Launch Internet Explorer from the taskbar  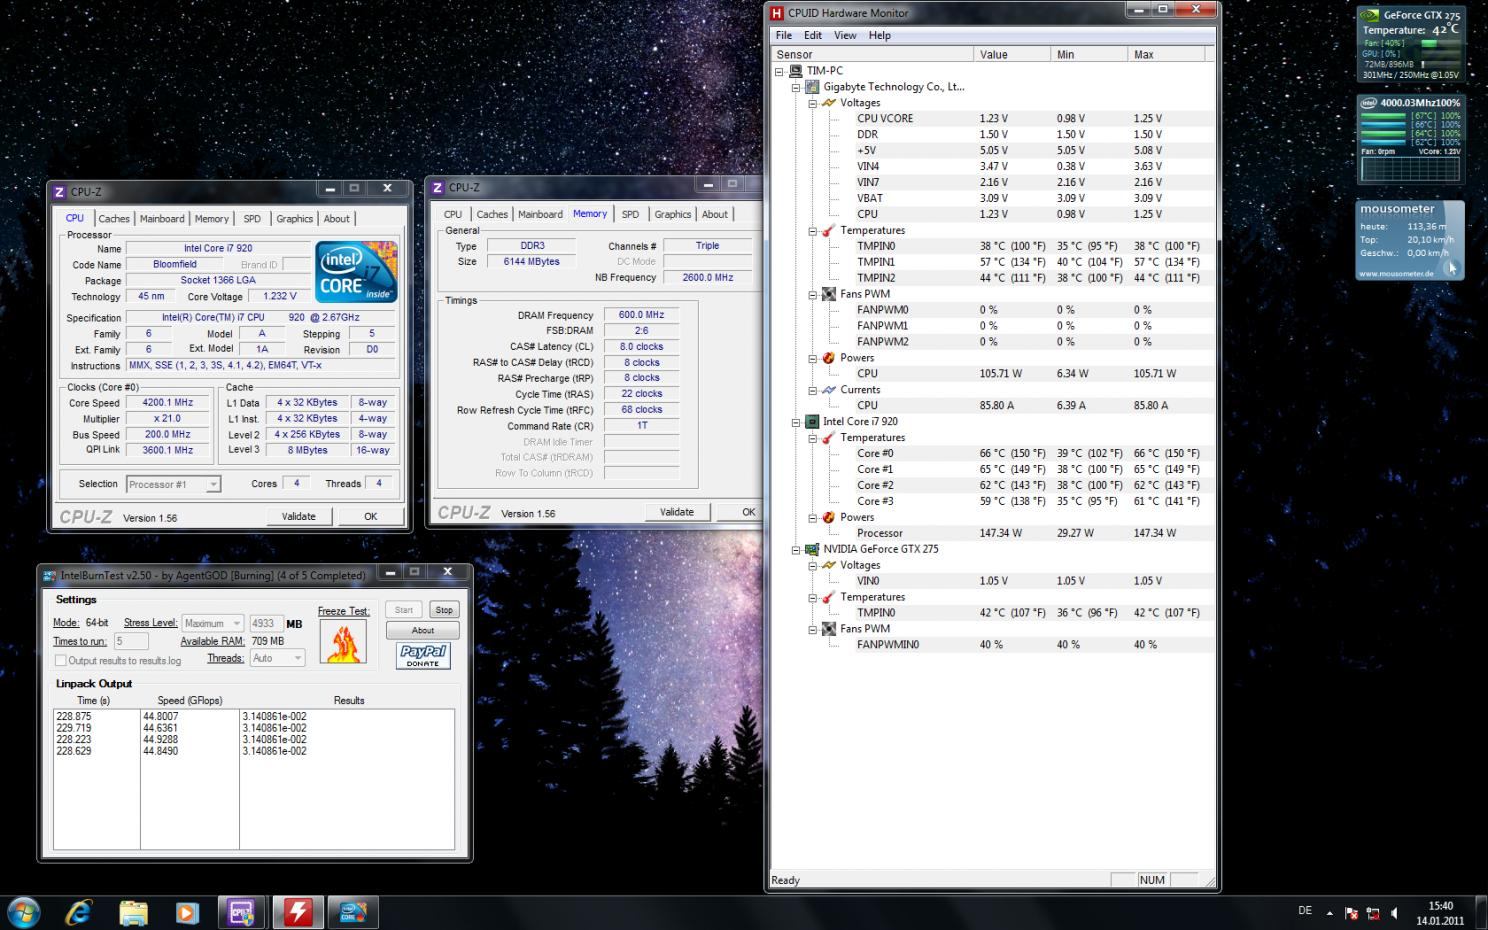click(78, 912)
